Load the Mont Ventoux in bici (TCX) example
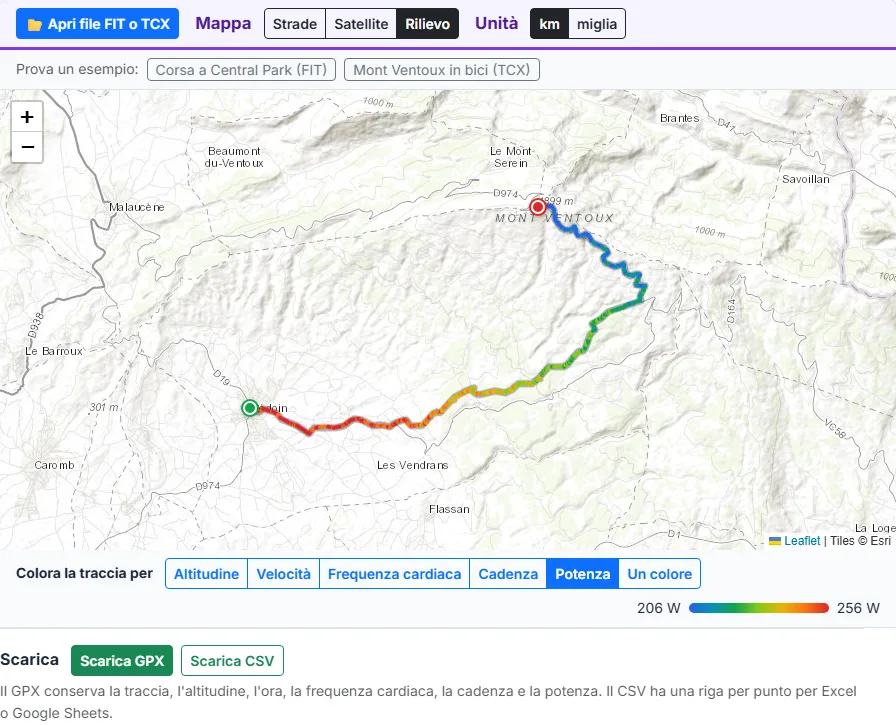 pyautogui.click(x=442, y=70)
